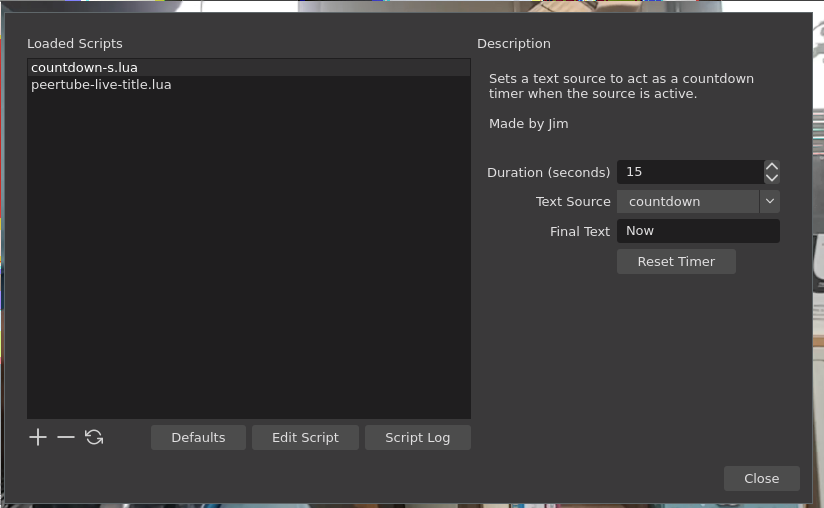Show the Script Log
Viewport: 824px width, 508px height.
pyautogui.click(x=417, y=437)
